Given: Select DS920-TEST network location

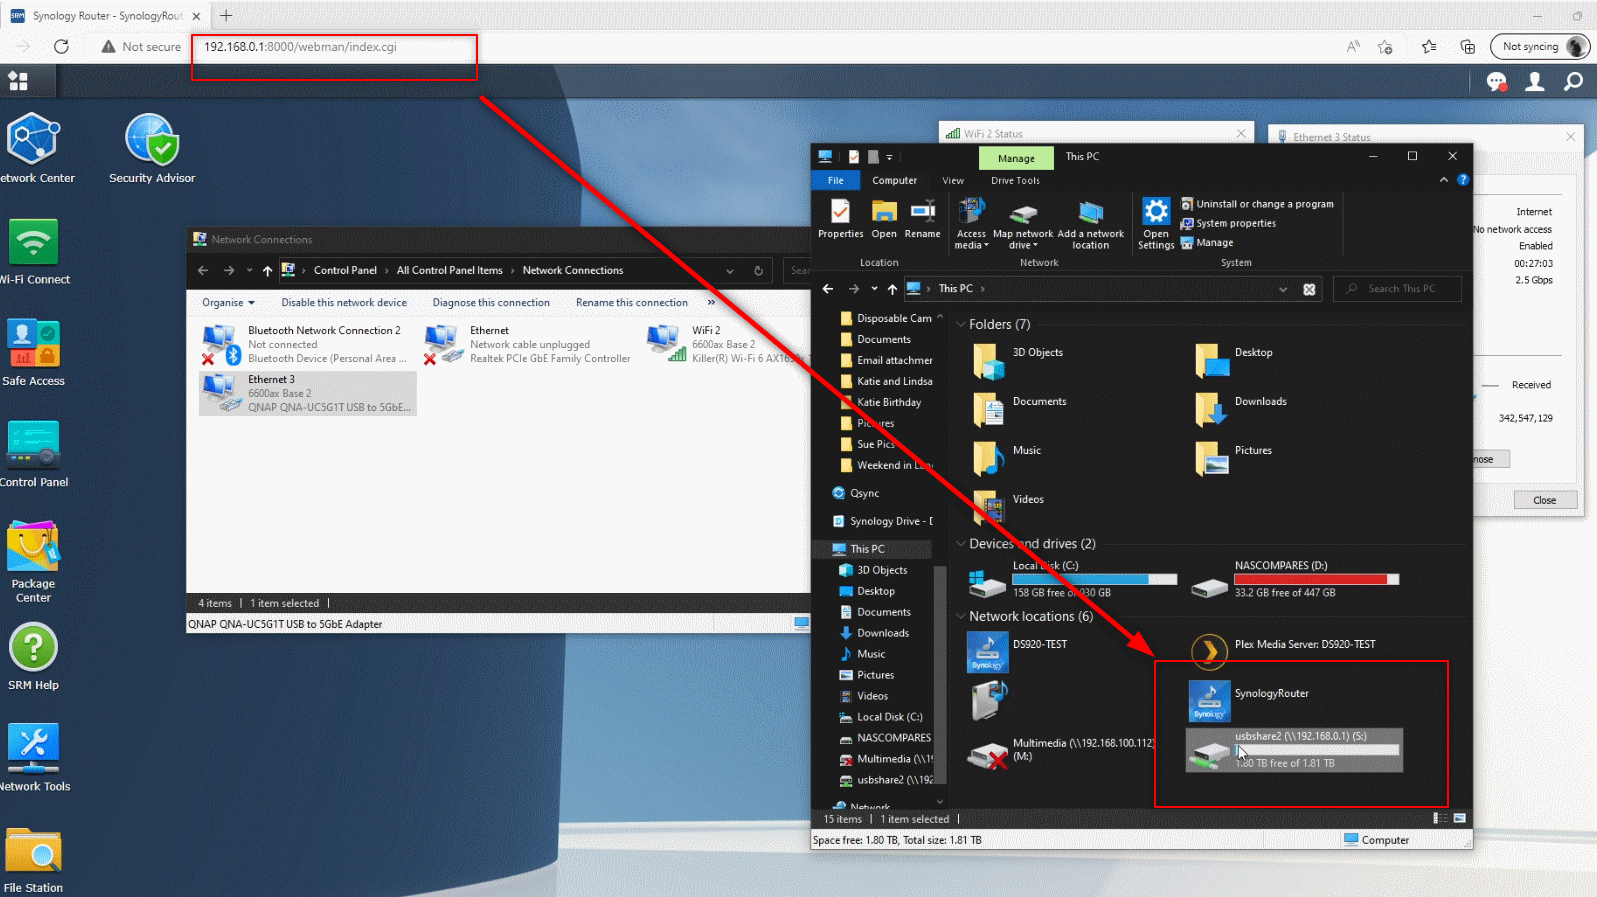Looking at the screenshot, I should tap(1018, 652).
